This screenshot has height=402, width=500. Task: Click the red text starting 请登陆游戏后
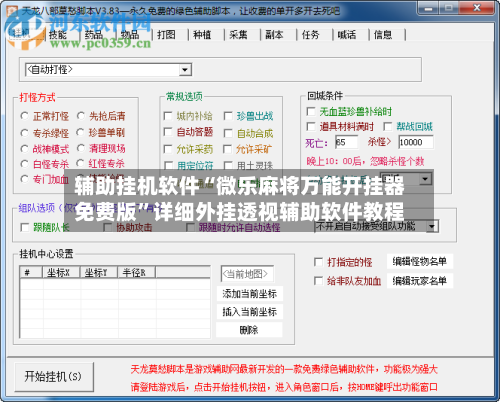[284, 387]
